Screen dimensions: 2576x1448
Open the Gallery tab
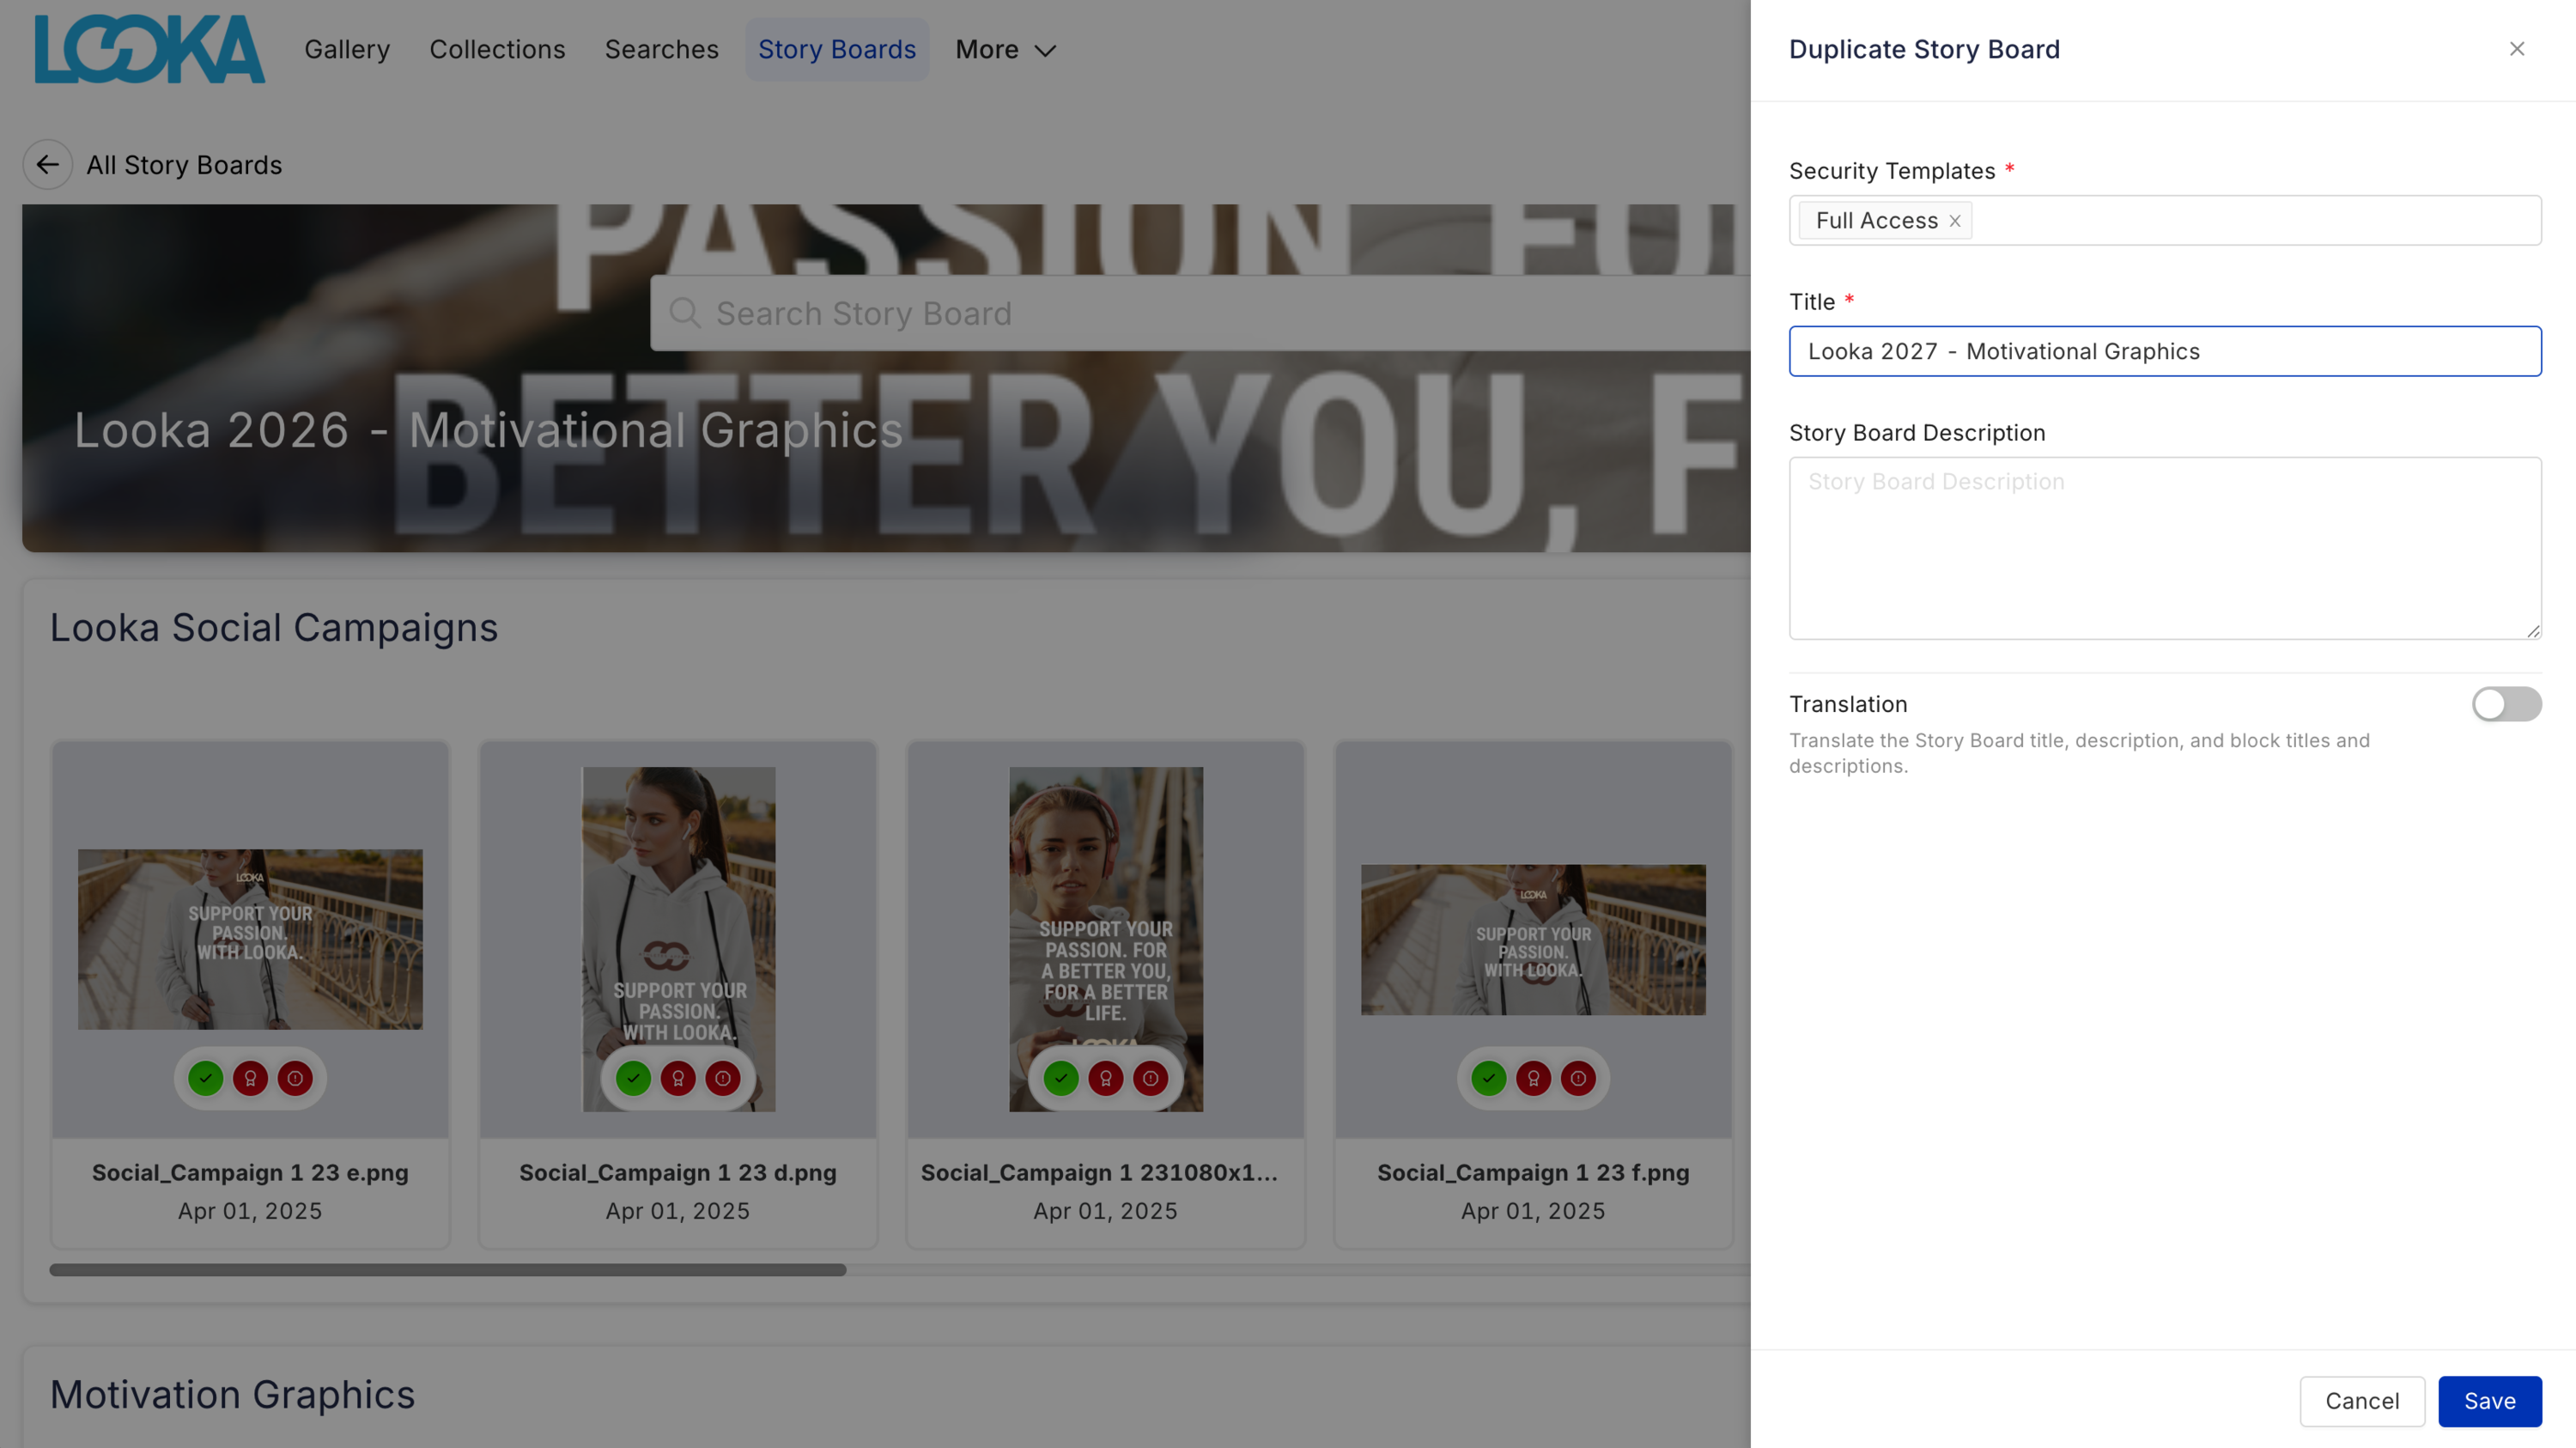click(x=347, y=49)
